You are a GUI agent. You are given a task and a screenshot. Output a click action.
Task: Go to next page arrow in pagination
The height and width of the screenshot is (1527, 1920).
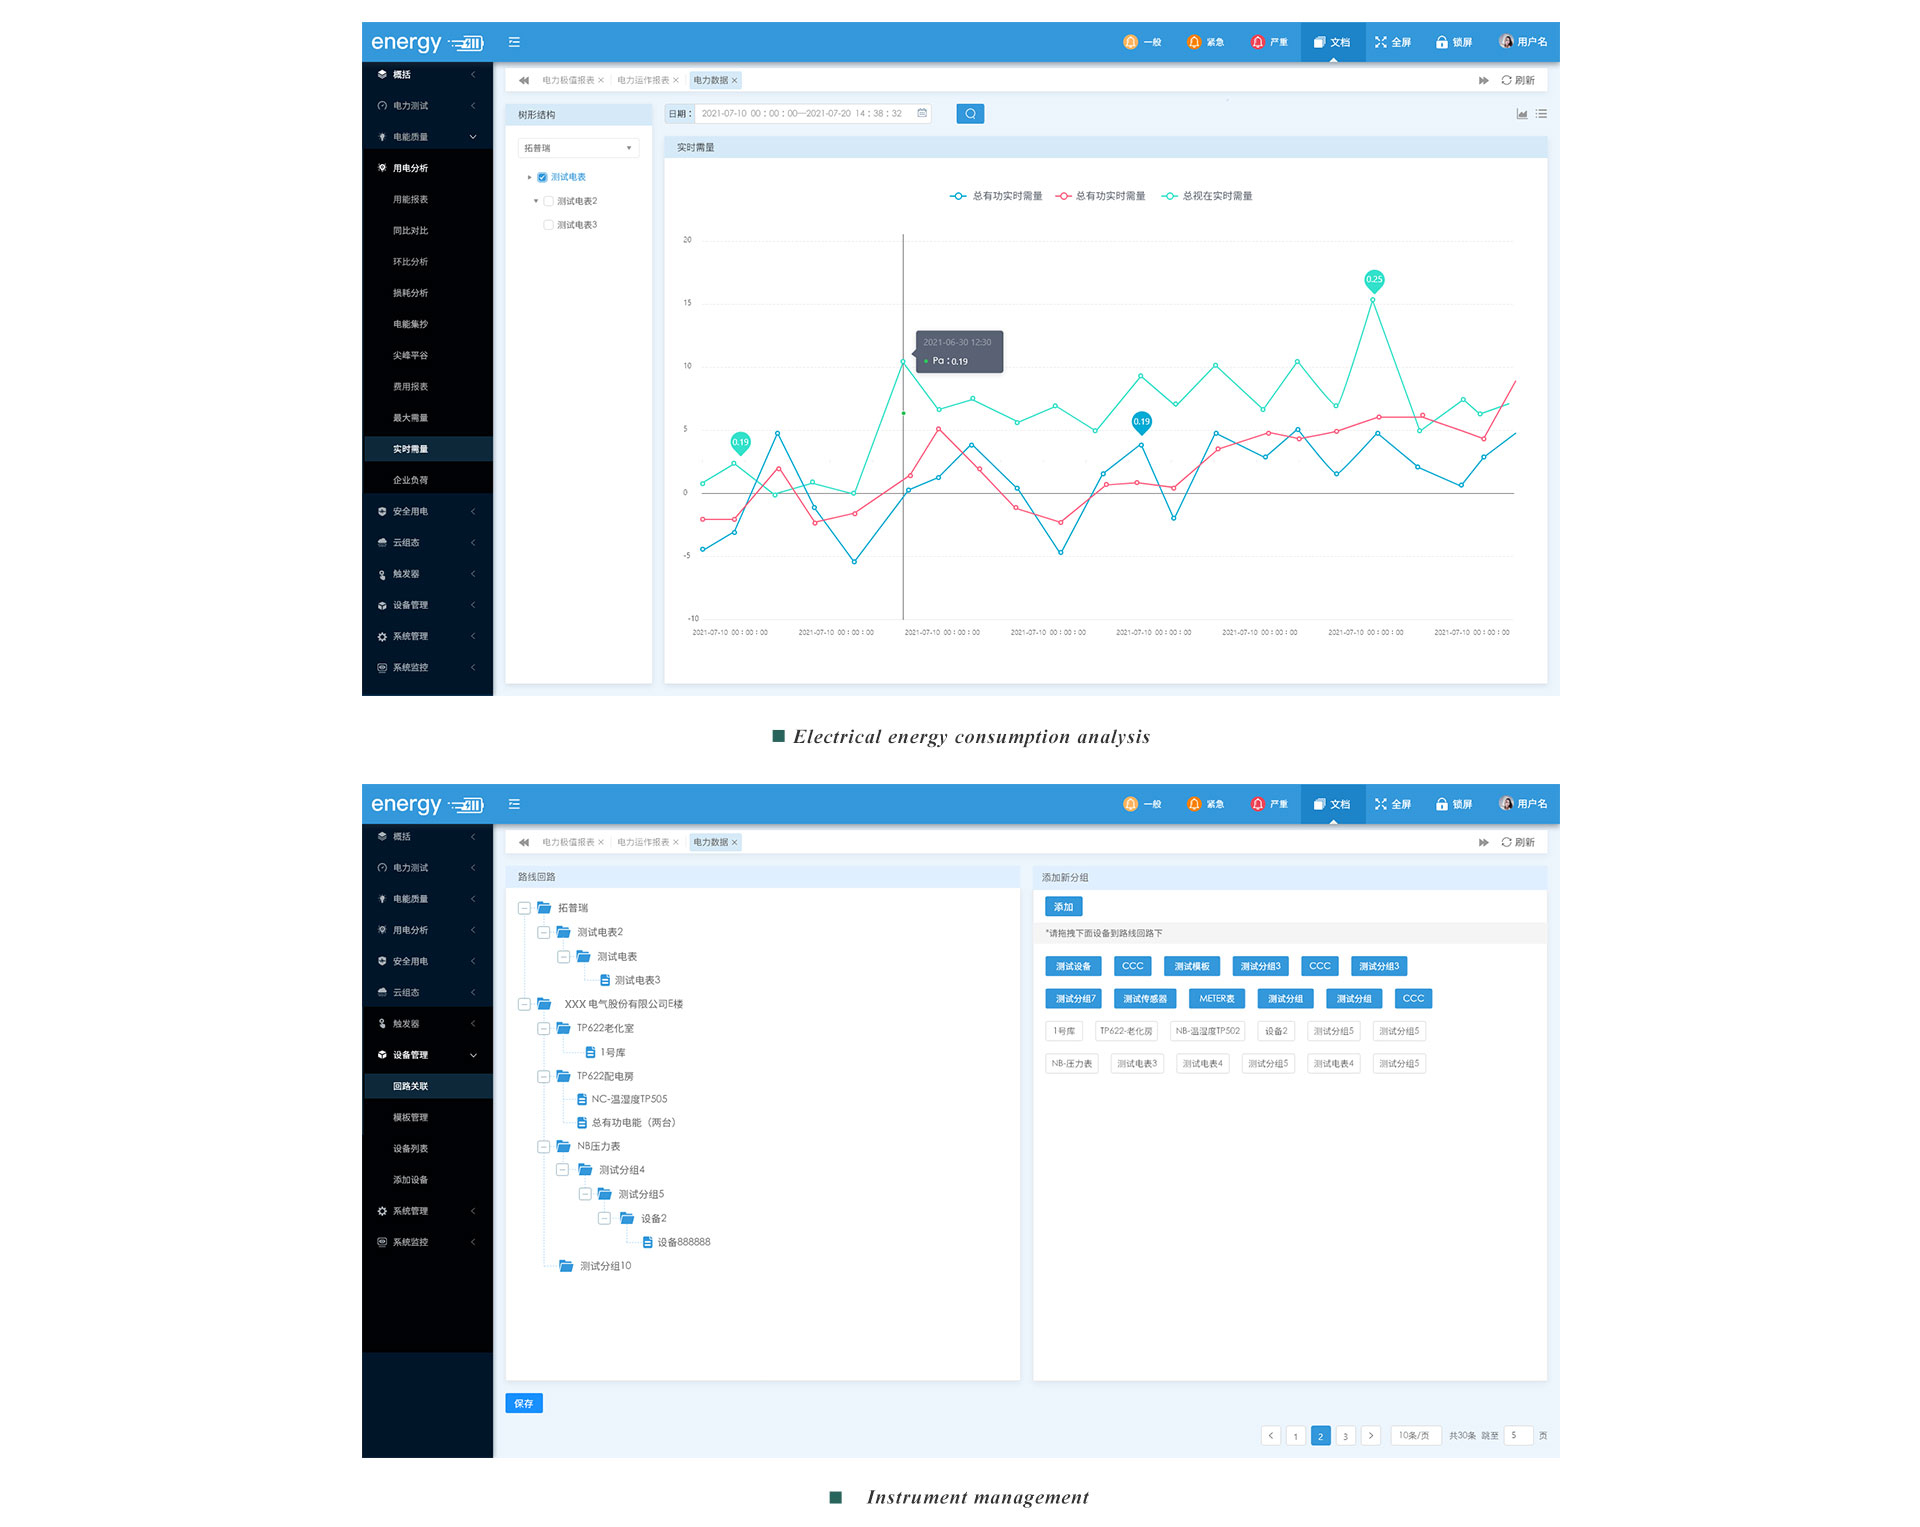point(1371,1435)
